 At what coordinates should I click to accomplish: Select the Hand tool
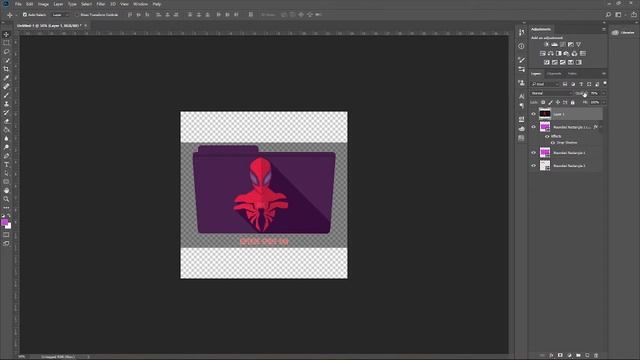[6, 191]
